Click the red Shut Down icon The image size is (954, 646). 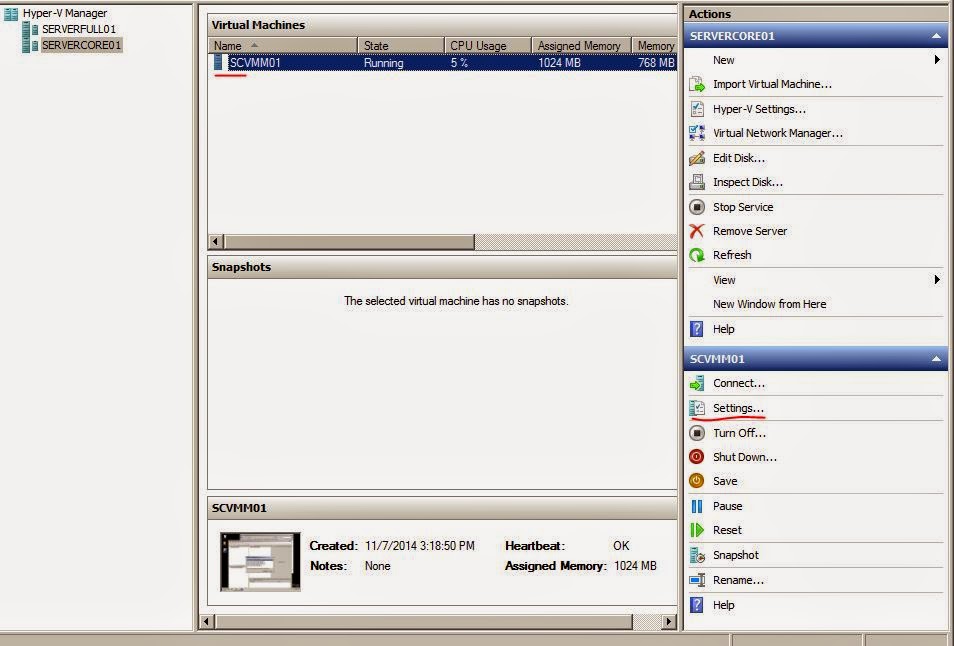[x=697, y=457]
